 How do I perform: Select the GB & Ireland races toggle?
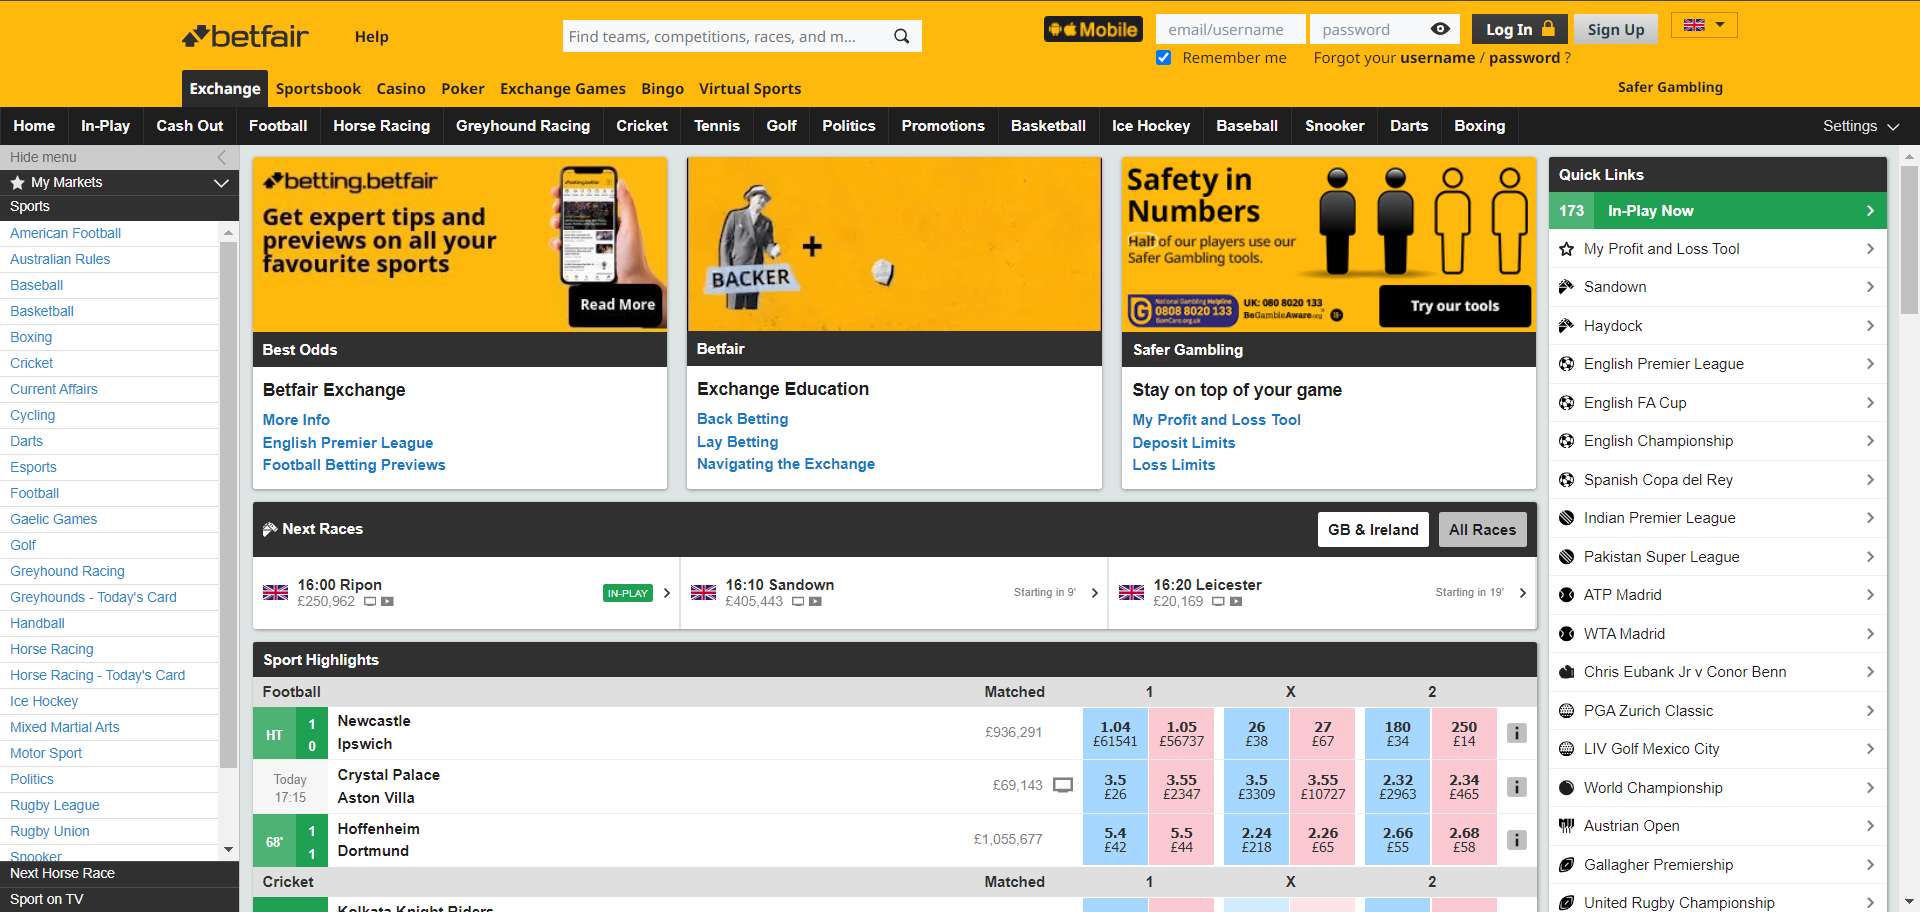(x=1373, y=529)
